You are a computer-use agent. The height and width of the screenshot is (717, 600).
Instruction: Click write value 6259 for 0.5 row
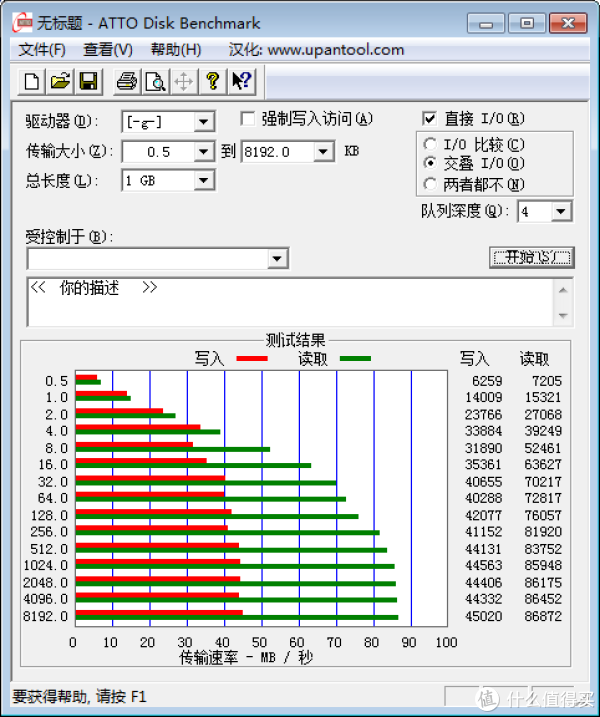pyautogui.click(x=487, y=381)
